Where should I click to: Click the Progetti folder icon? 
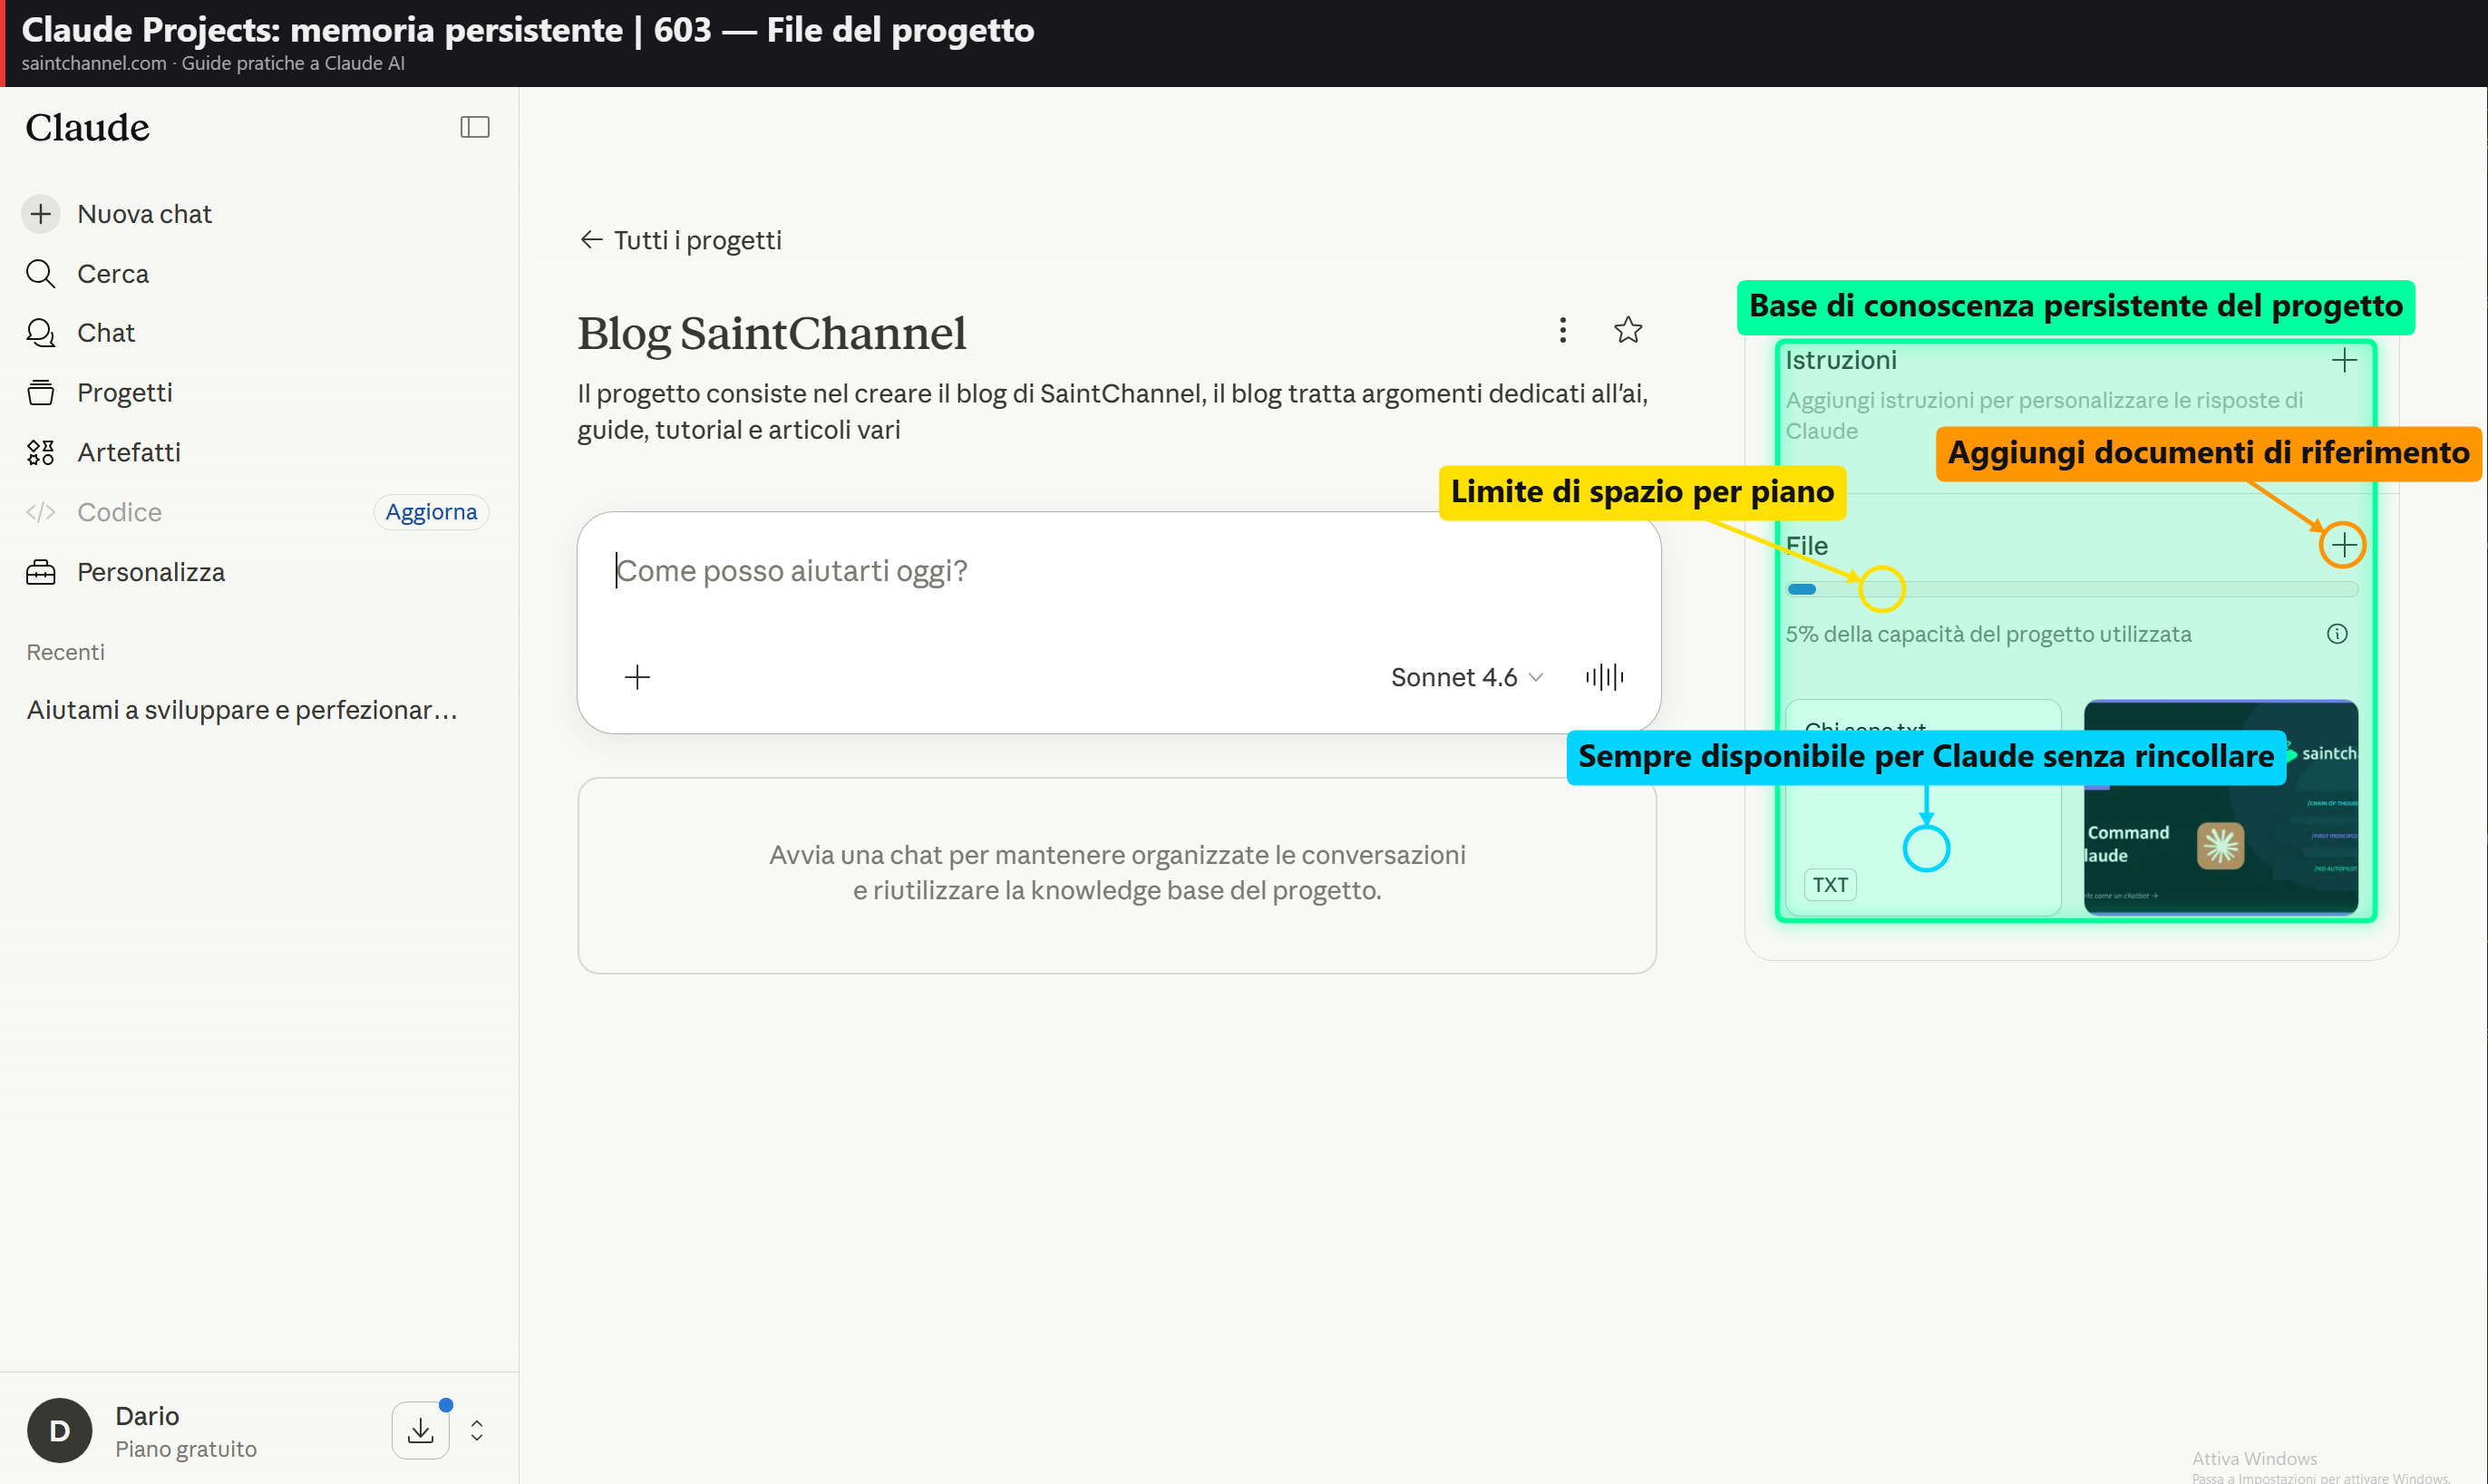[x=41, y=392]
